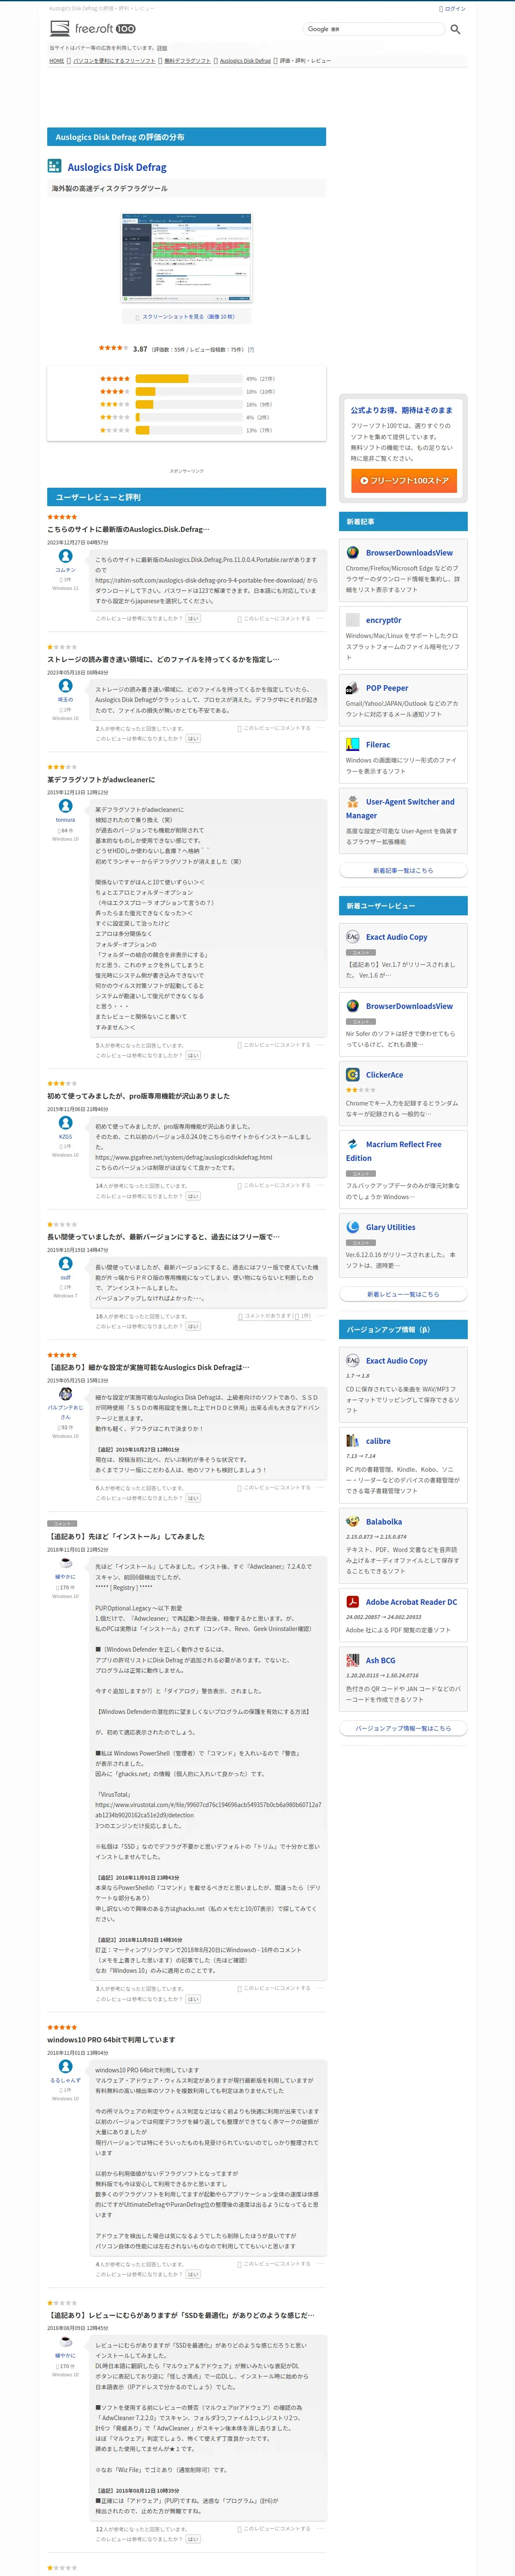Click the Auslogics Disk Defrag screenshot thumbnail
The image size is (515, 2576).
pos(187,257)
